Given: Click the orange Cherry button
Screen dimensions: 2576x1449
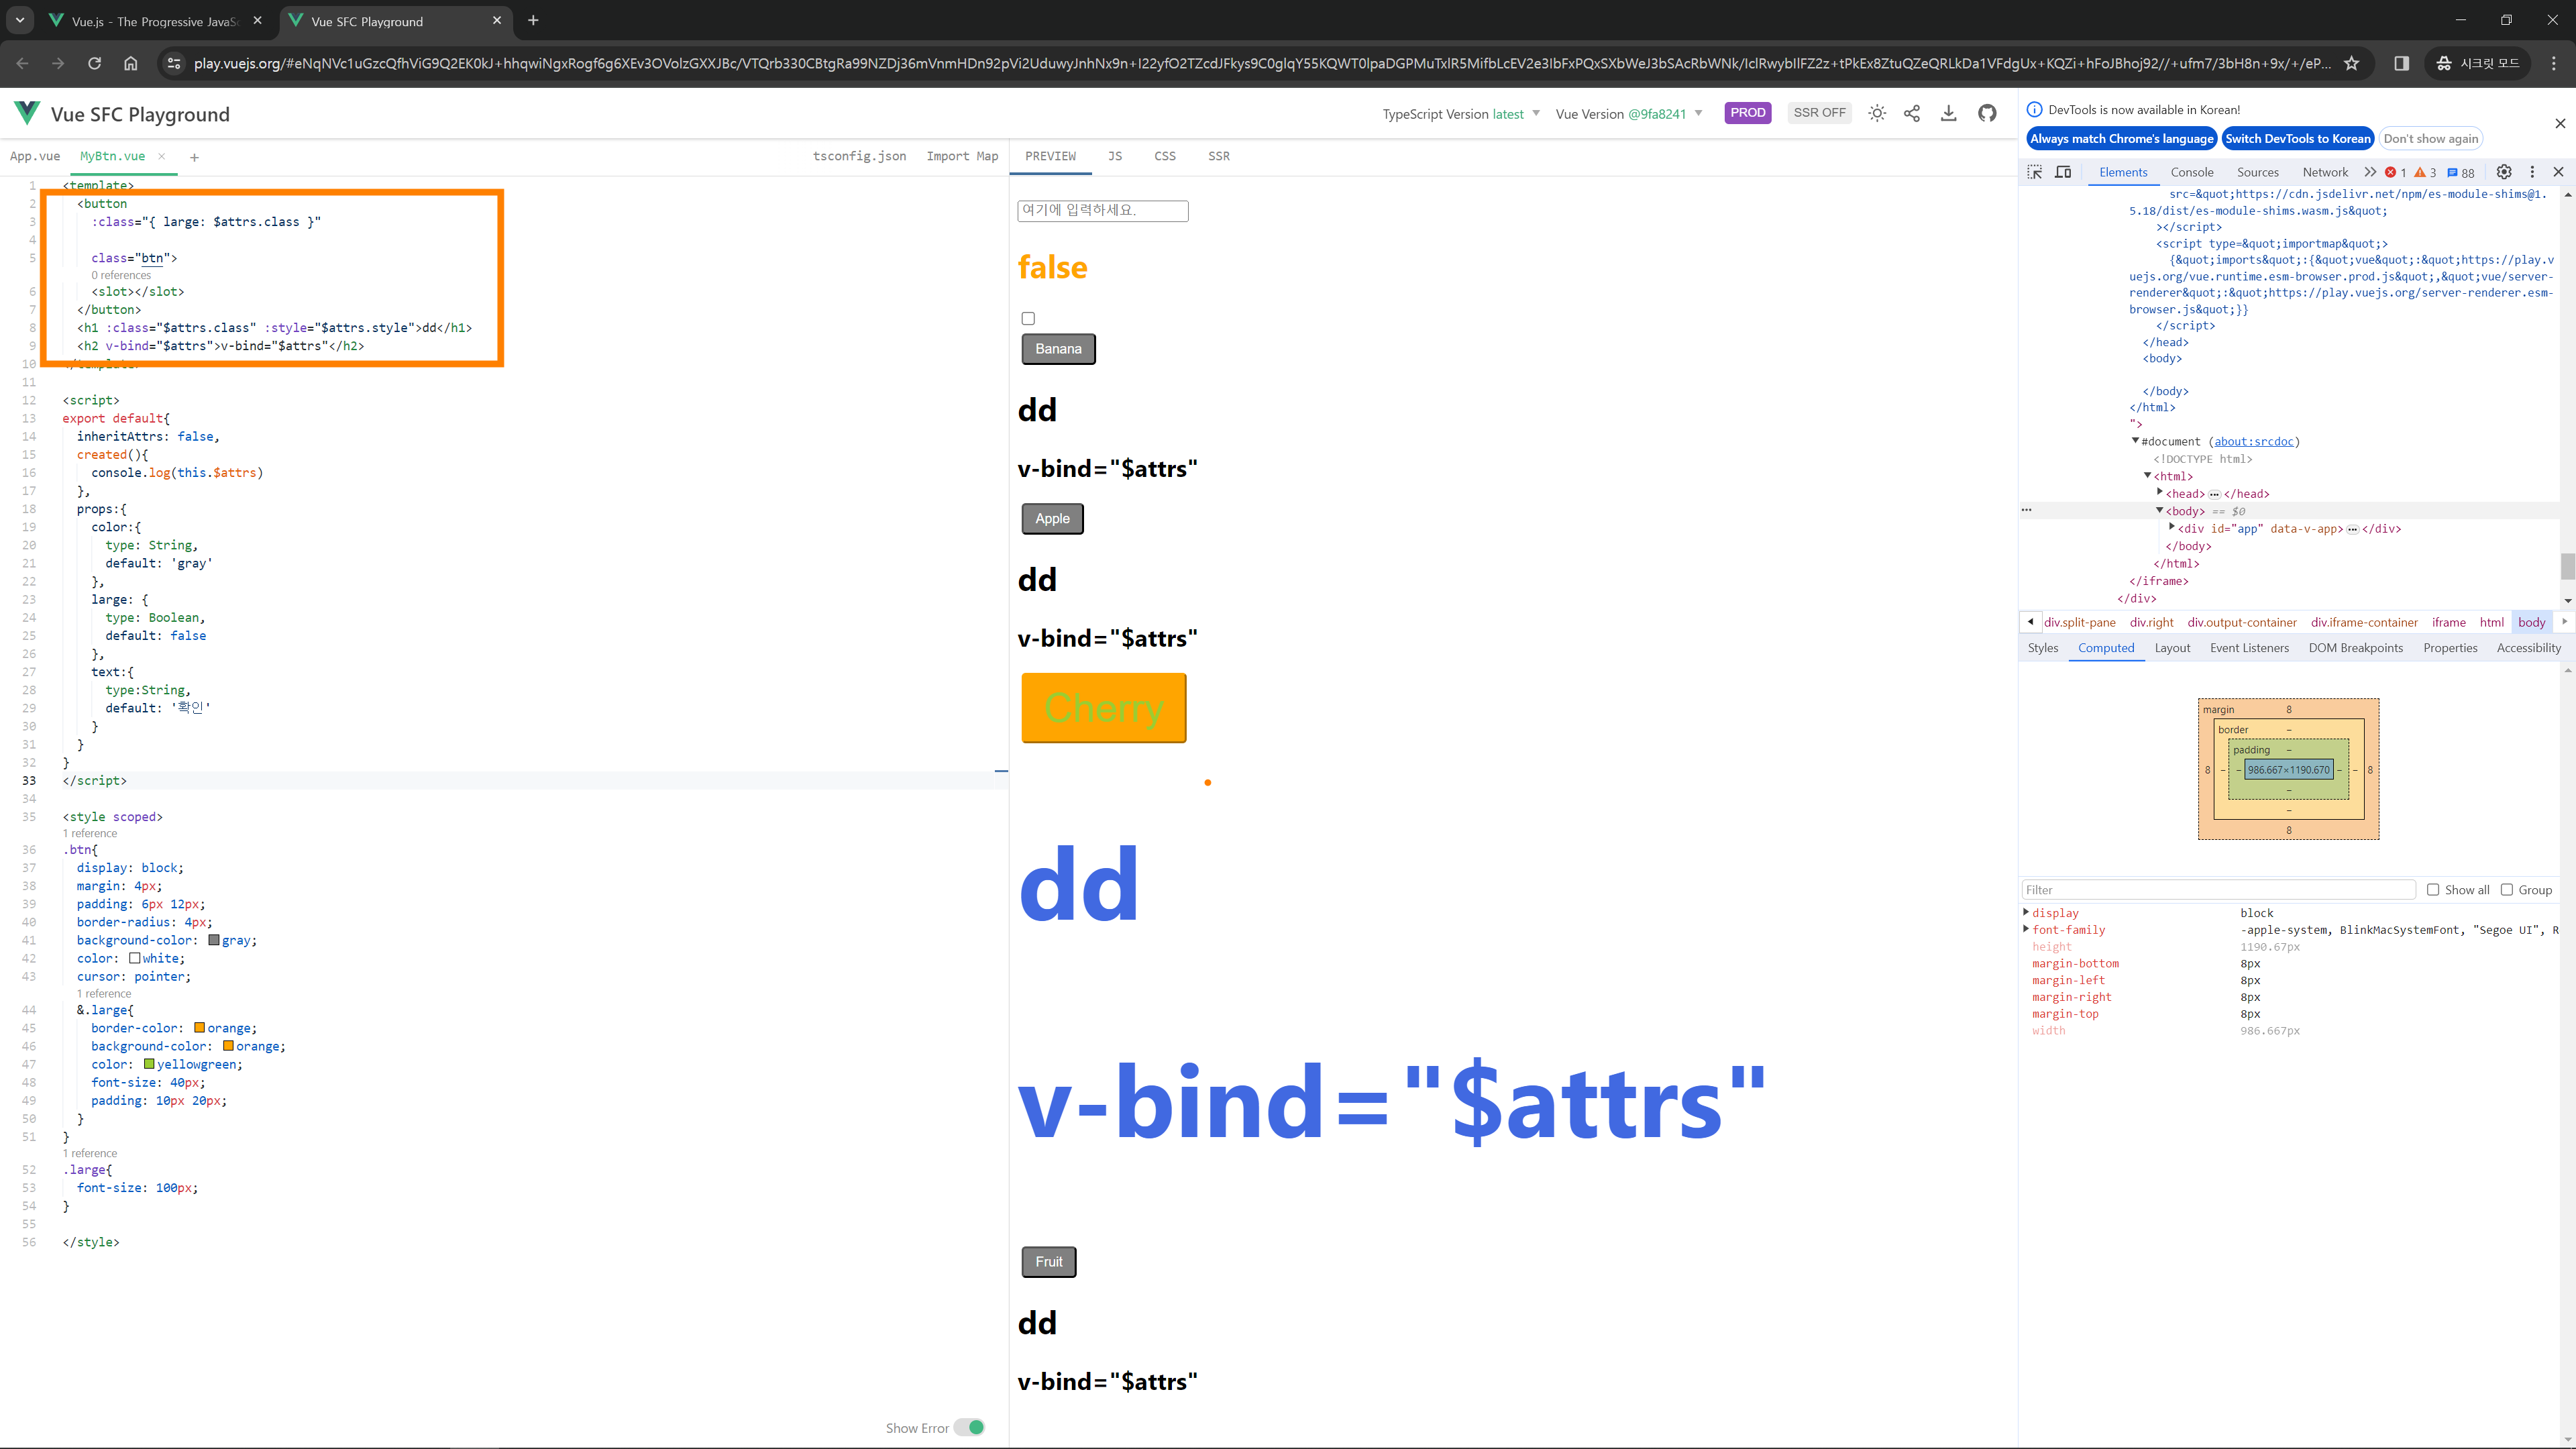Looking at the screenshot, I should (x=1104, y=708).
